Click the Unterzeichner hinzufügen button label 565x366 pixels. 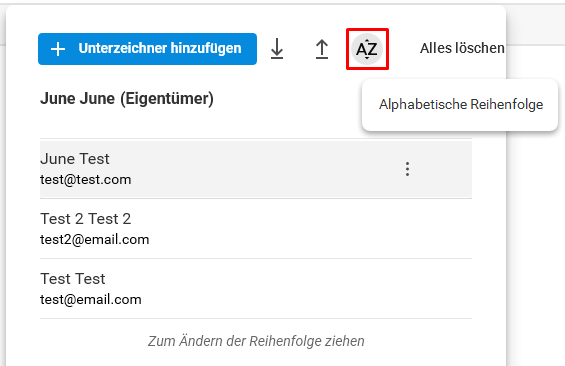point(160,48)
